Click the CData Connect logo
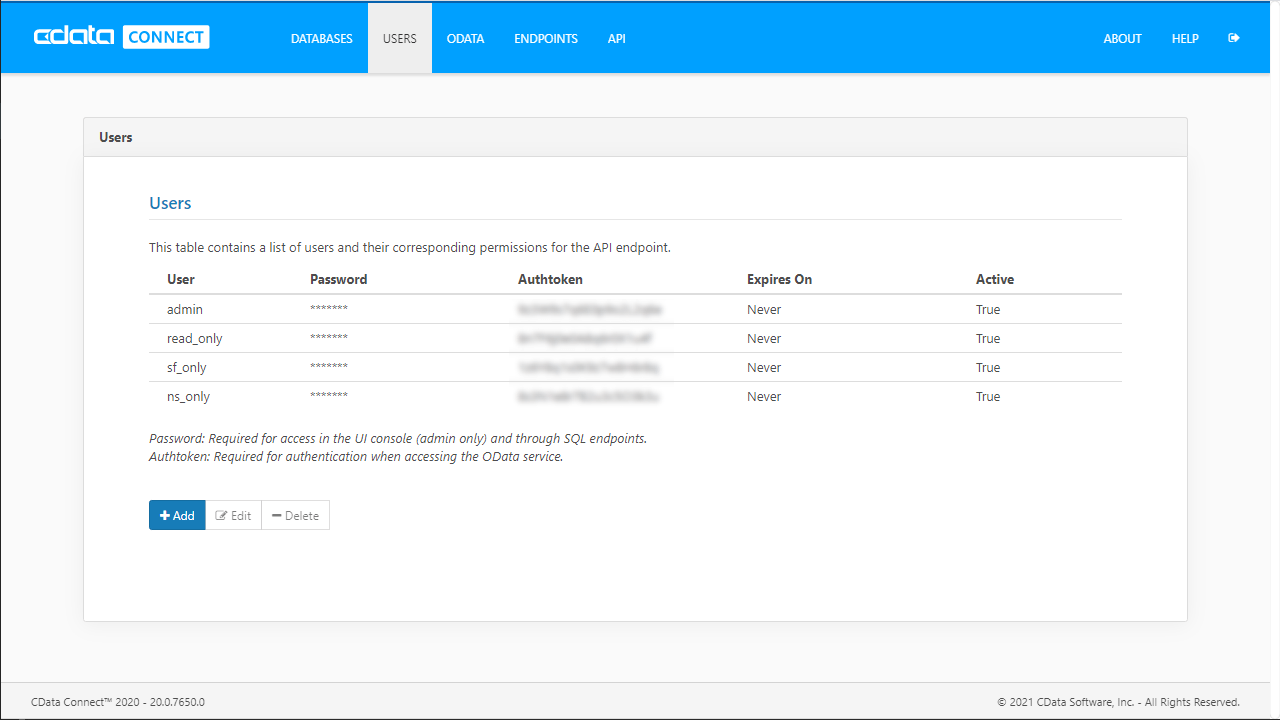The image size is (1280, 720). click(121, 38)
